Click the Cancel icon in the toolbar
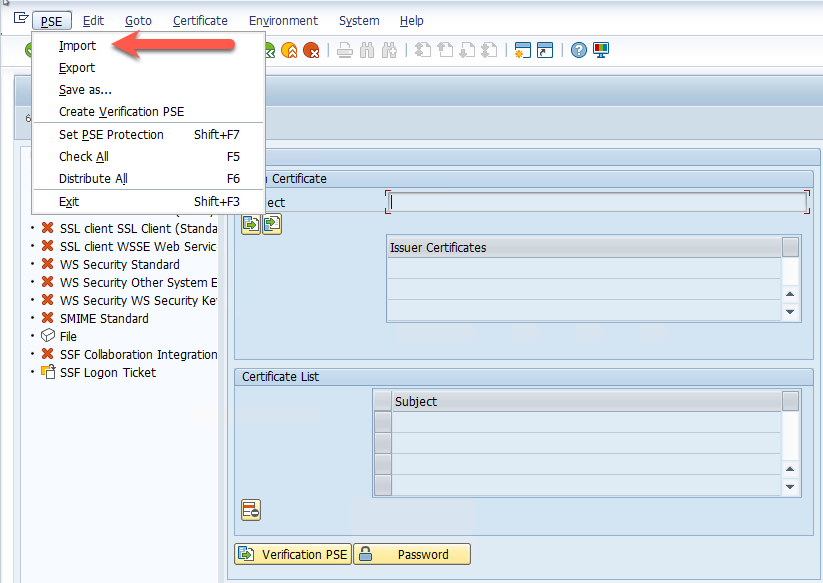823x583 pixels. (311, 50)
